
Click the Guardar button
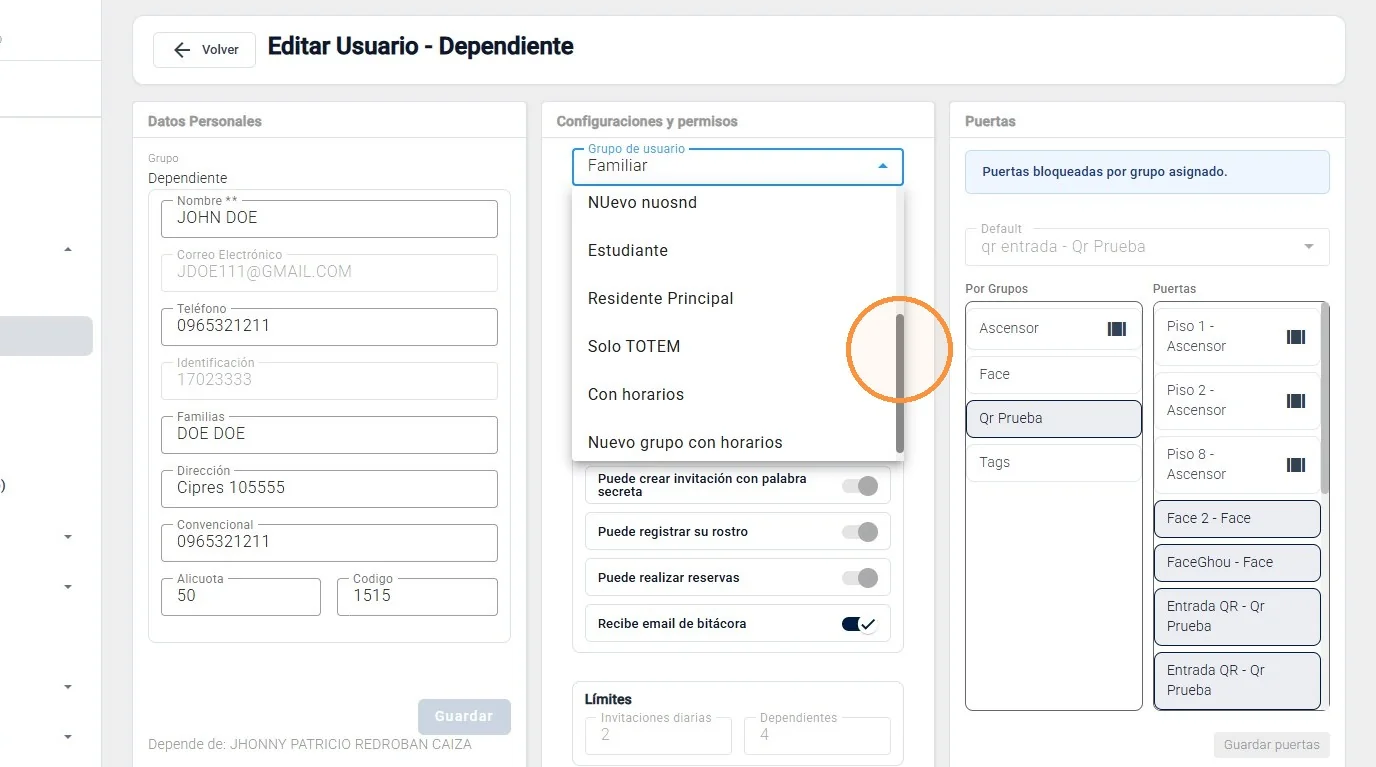point(464,717)
